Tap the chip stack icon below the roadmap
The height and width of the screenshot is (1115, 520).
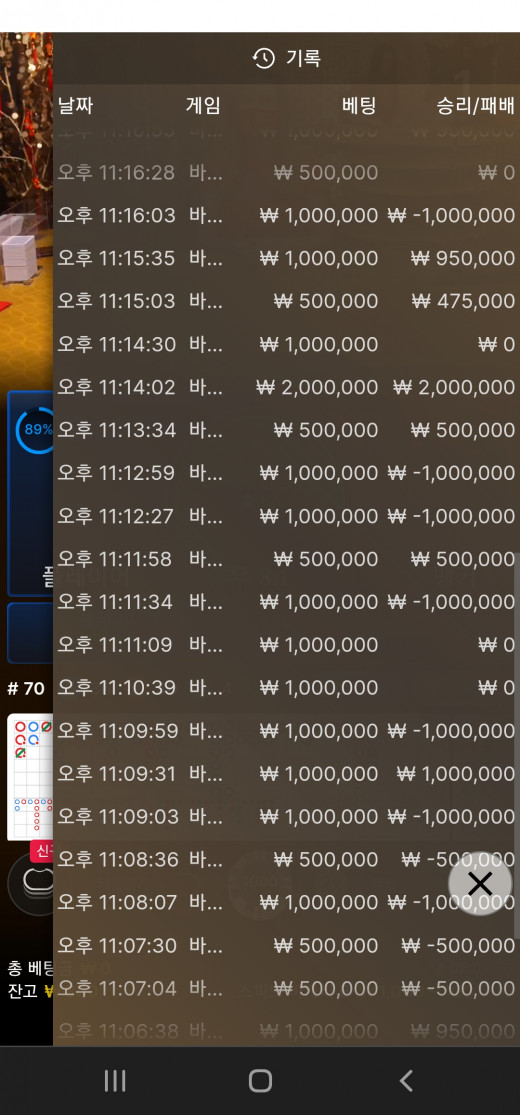click(x=34, y=882)
